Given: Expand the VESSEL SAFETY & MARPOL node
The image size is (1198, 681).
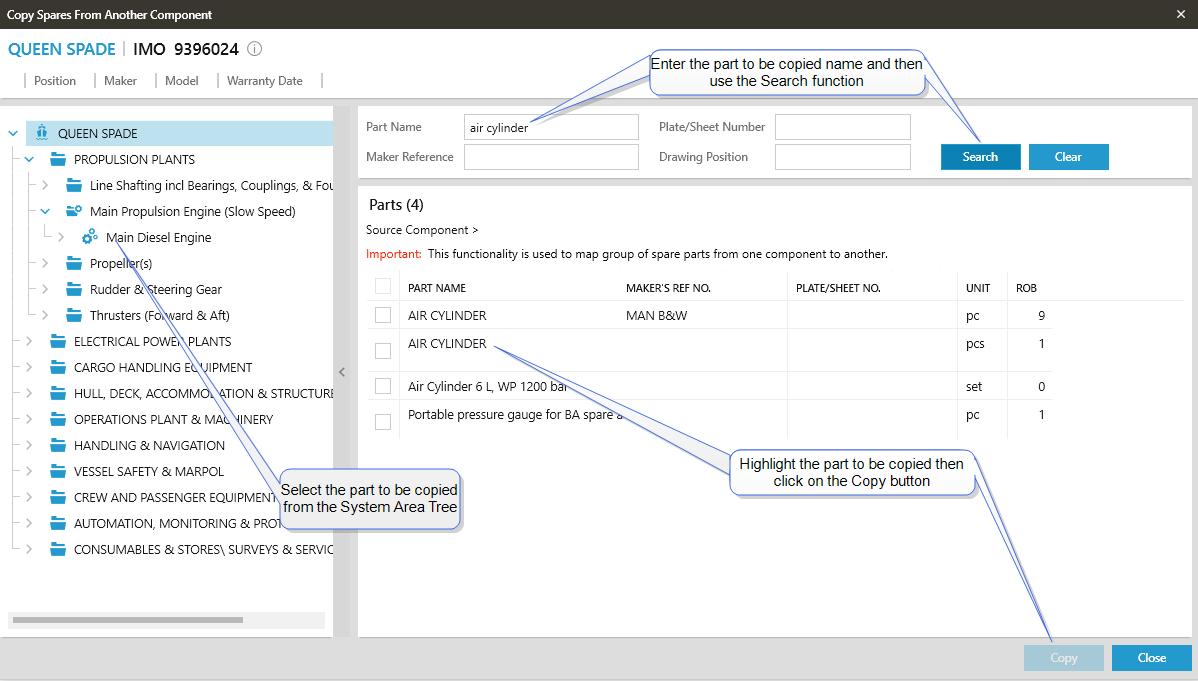Looking at the screenshot, I should coord(29,471).
